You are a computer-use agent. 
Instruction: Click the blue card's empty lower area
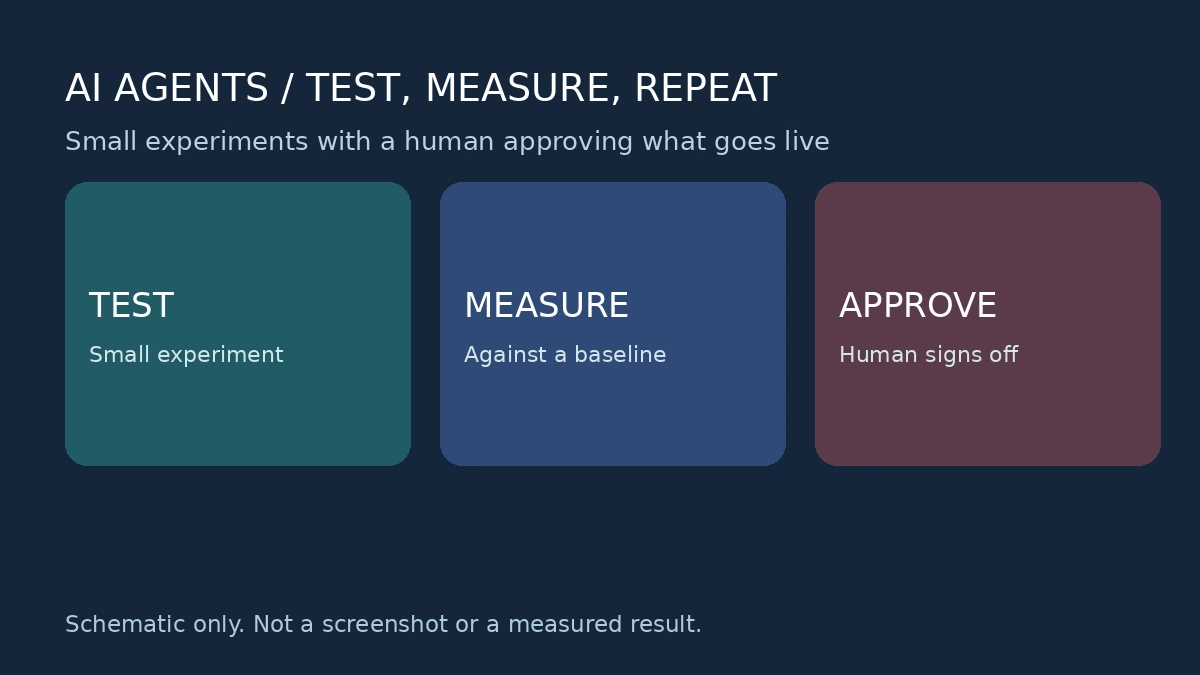tap(613, 418)
